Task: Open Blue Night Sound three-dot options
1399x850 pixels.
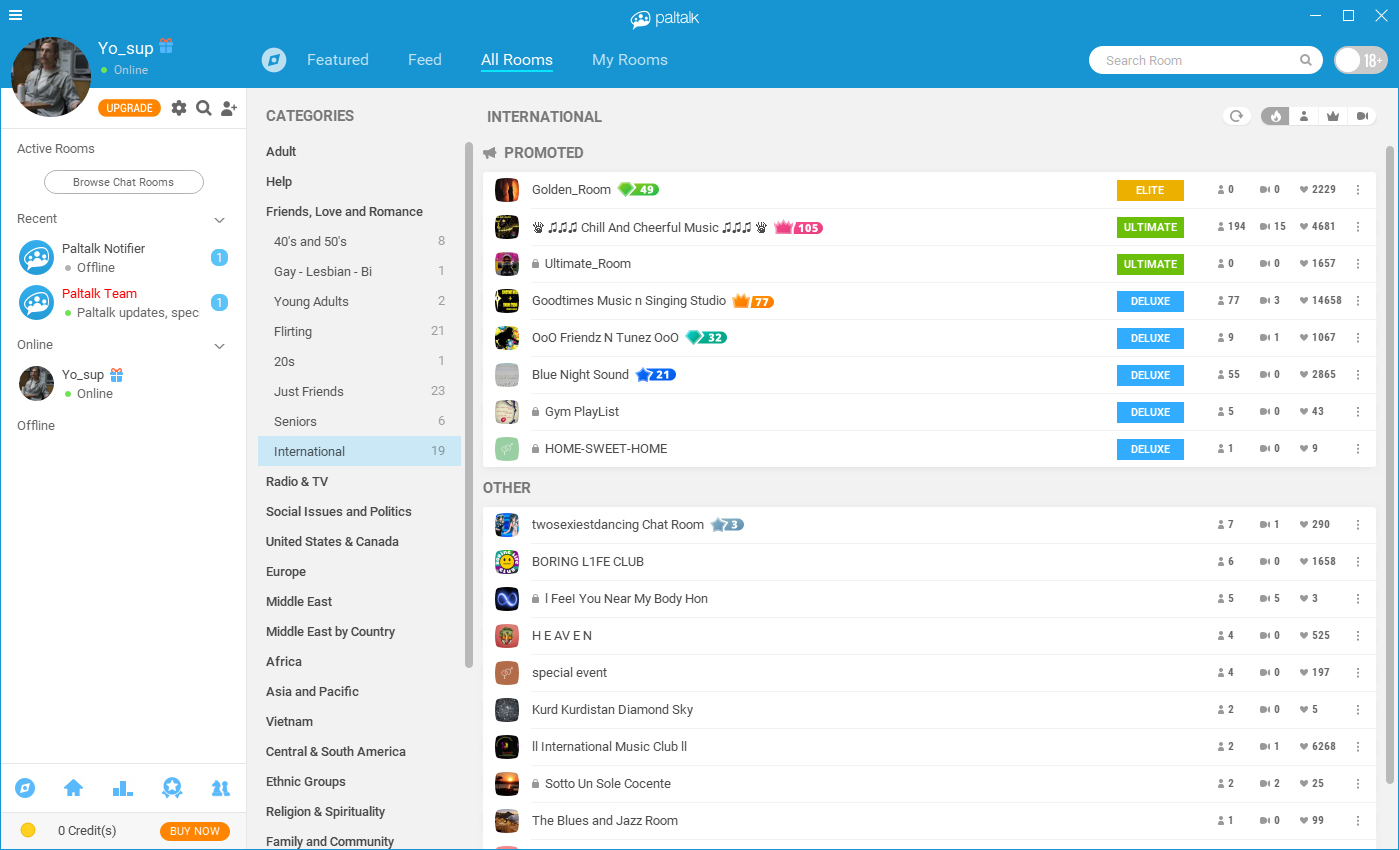Action: (1358, 375)
